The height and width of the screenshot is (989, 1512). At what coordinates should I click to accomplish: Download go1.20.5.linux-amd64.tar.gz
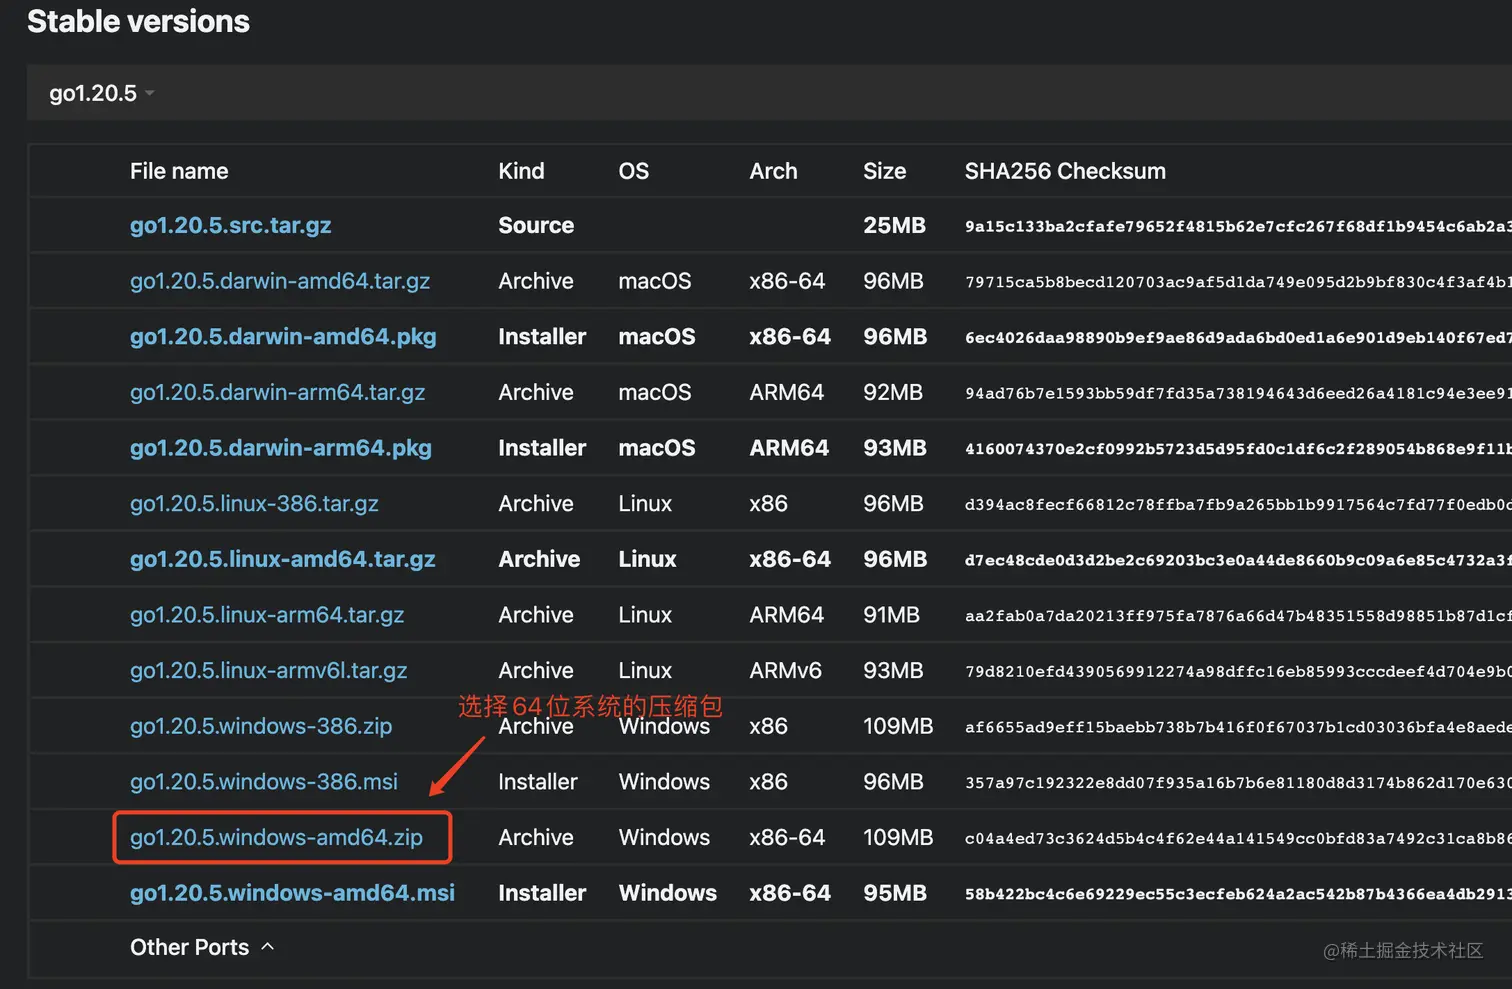(x=283, y=559)
